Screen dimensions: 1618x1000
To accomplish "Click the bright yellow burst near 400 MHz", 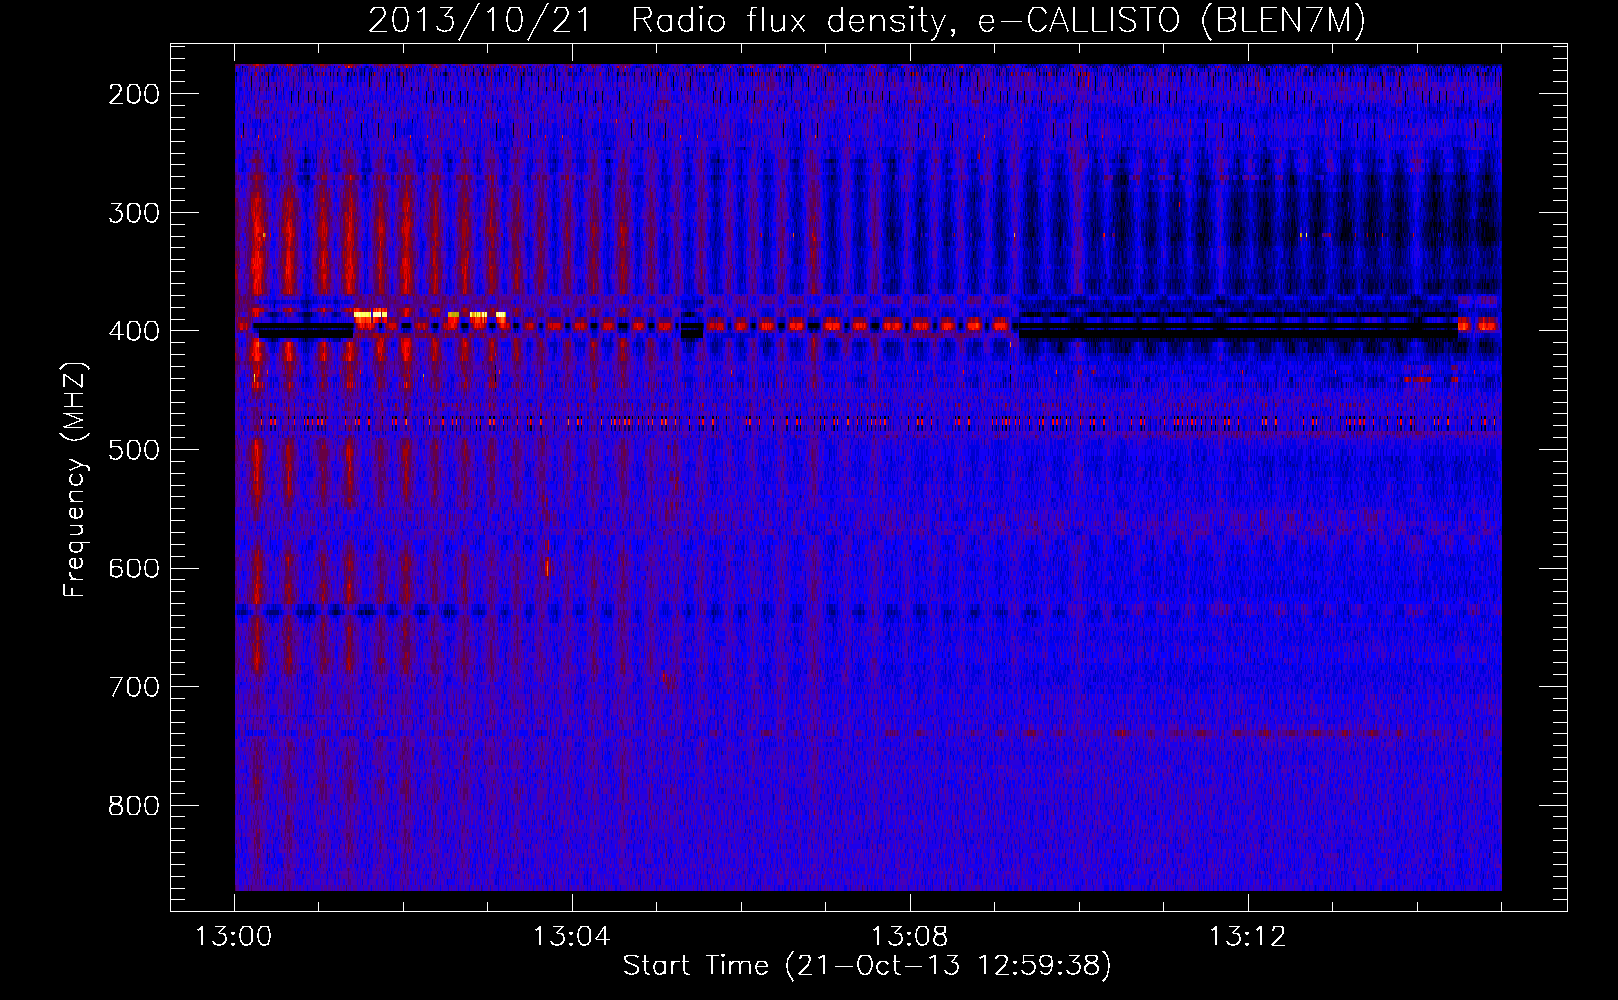I will tap(370, 315).
